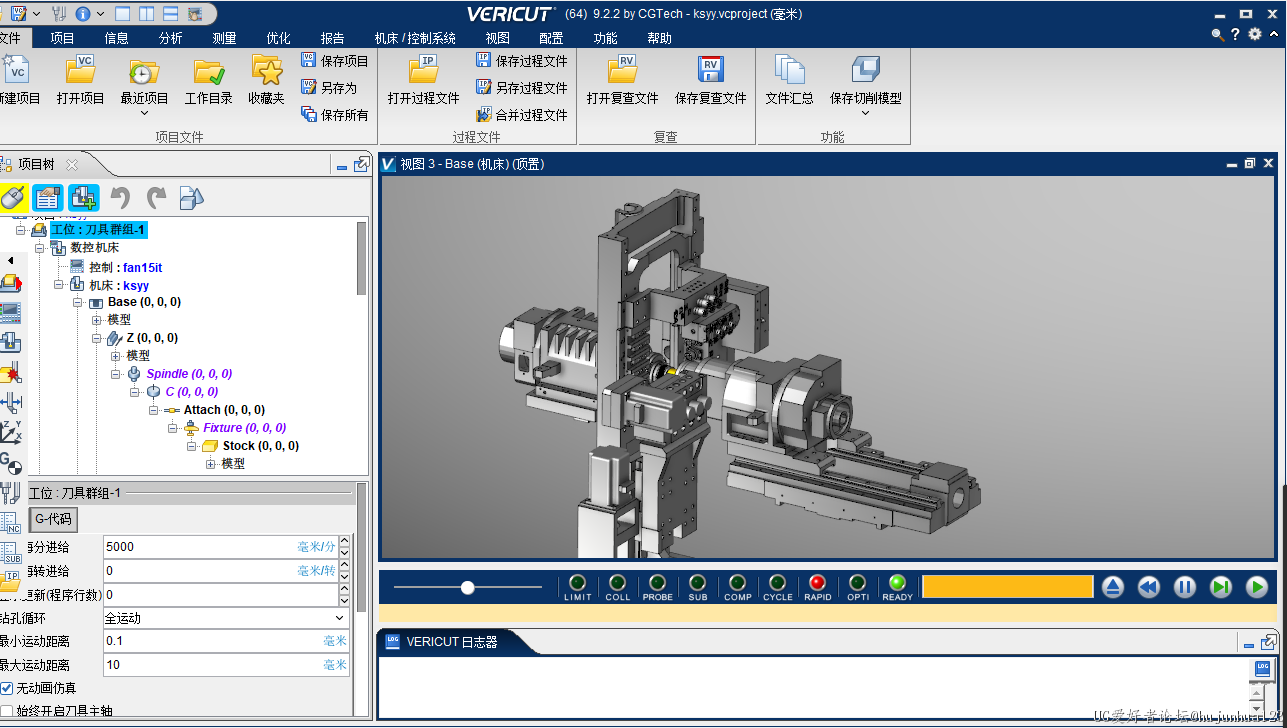The width and height of the screenshot is (1287, 728).
Task: Toggle the CYCLE status light
Action: [777, 582]
